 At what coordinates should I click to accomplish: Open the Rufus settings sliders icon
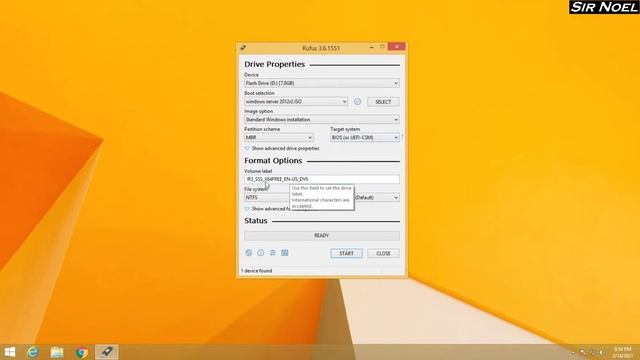(273, 253)
